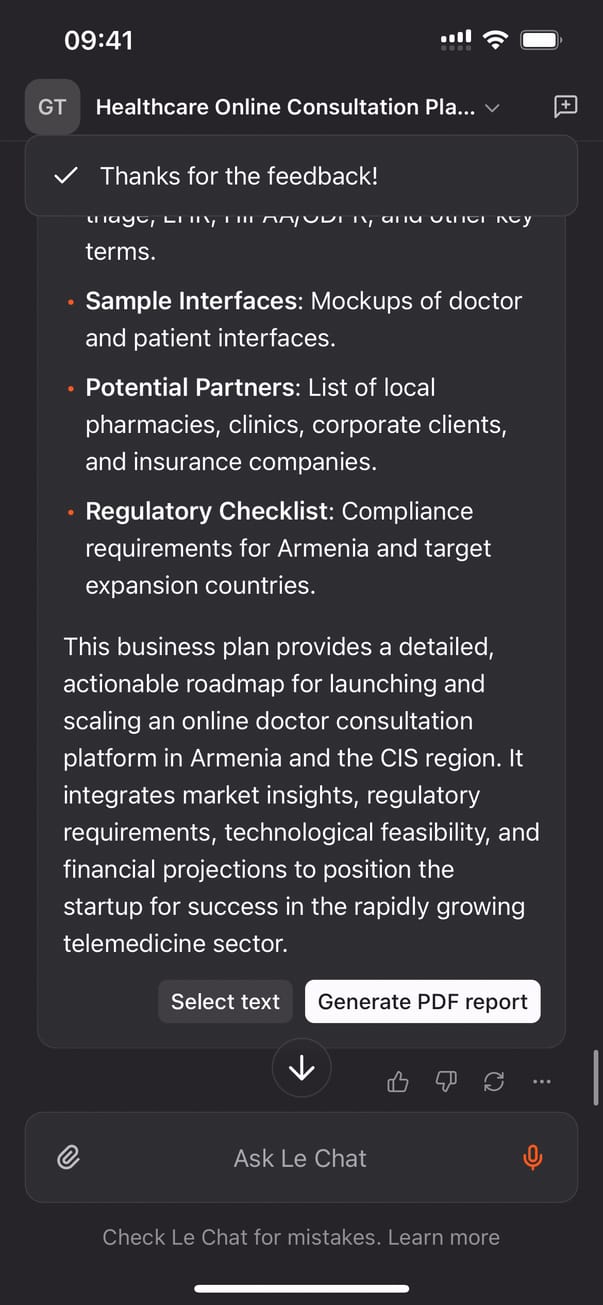Tap the paperclip attachment icon
The width and height of the screenshot is (603, 1305).
[x=68, y=1158]
